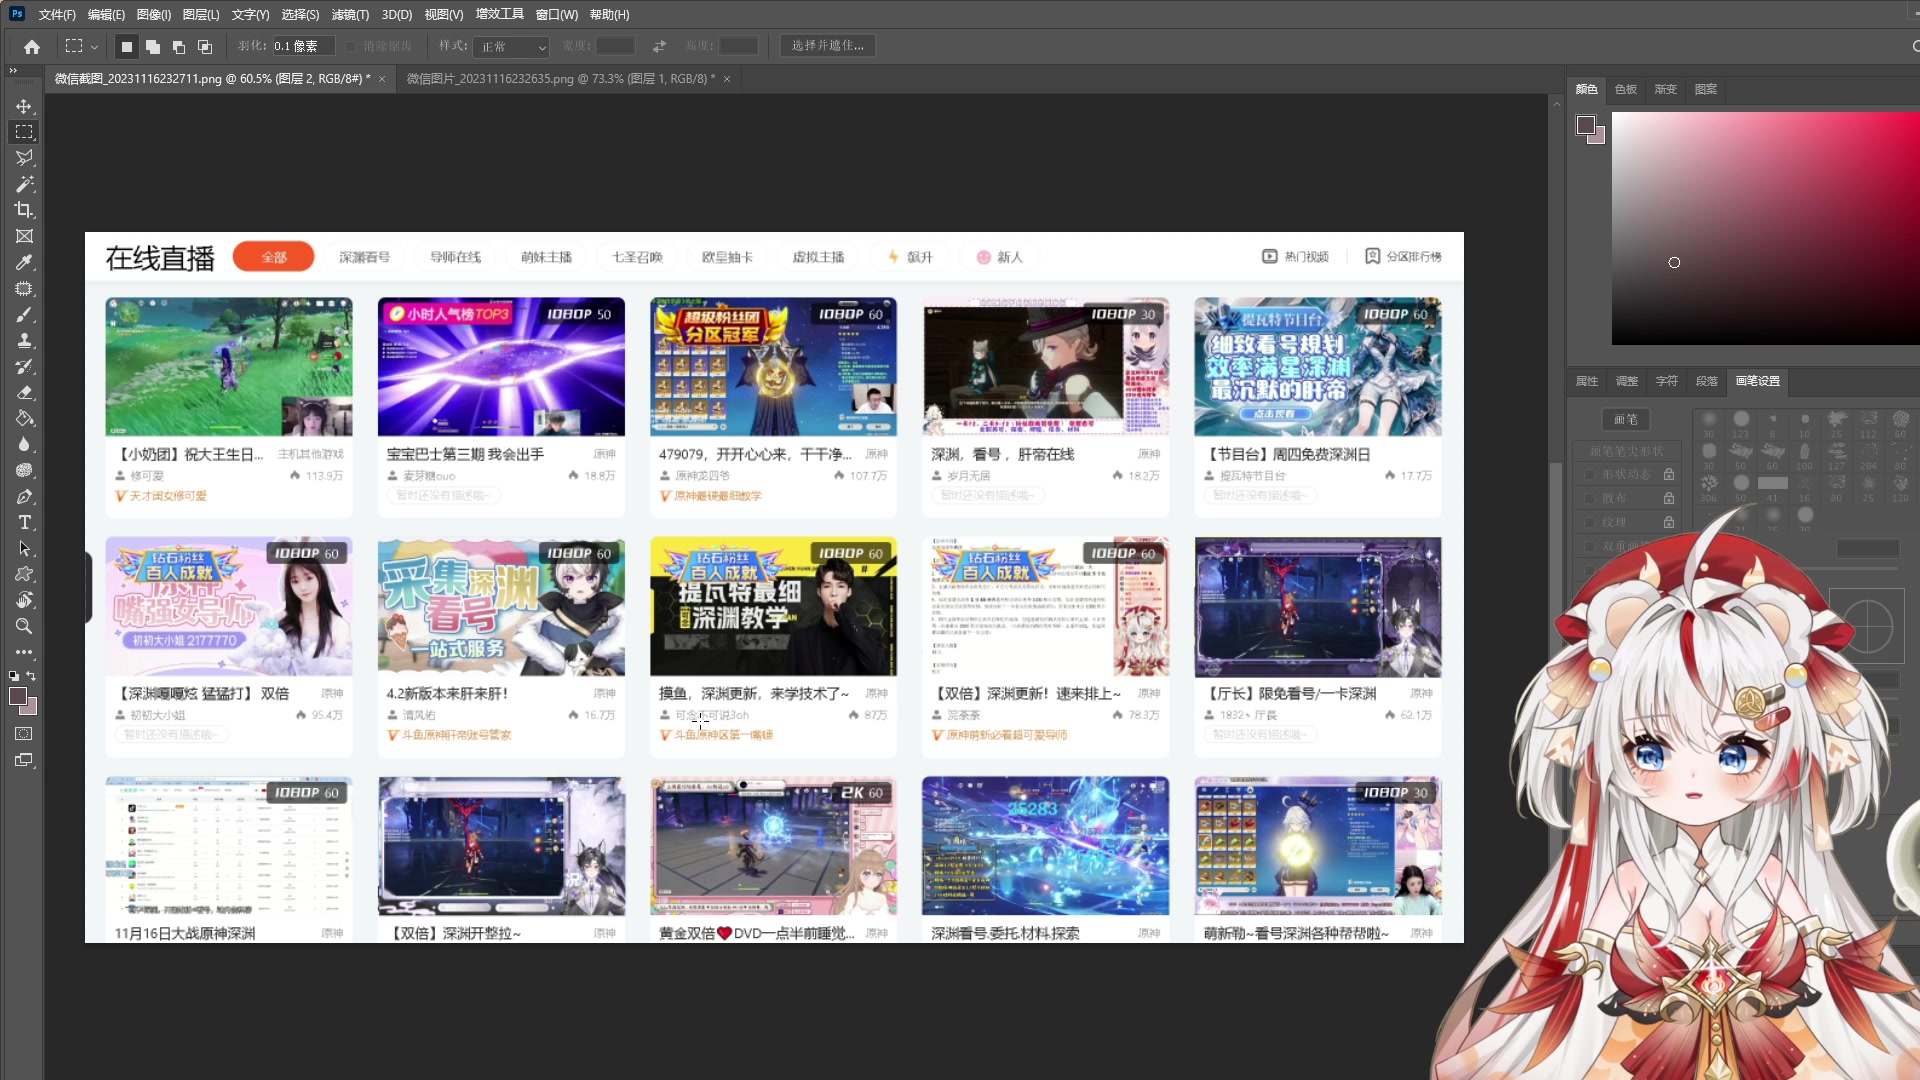Go to the Home screen icon
Viewport: 1920px width, 1080px height.
32,46
